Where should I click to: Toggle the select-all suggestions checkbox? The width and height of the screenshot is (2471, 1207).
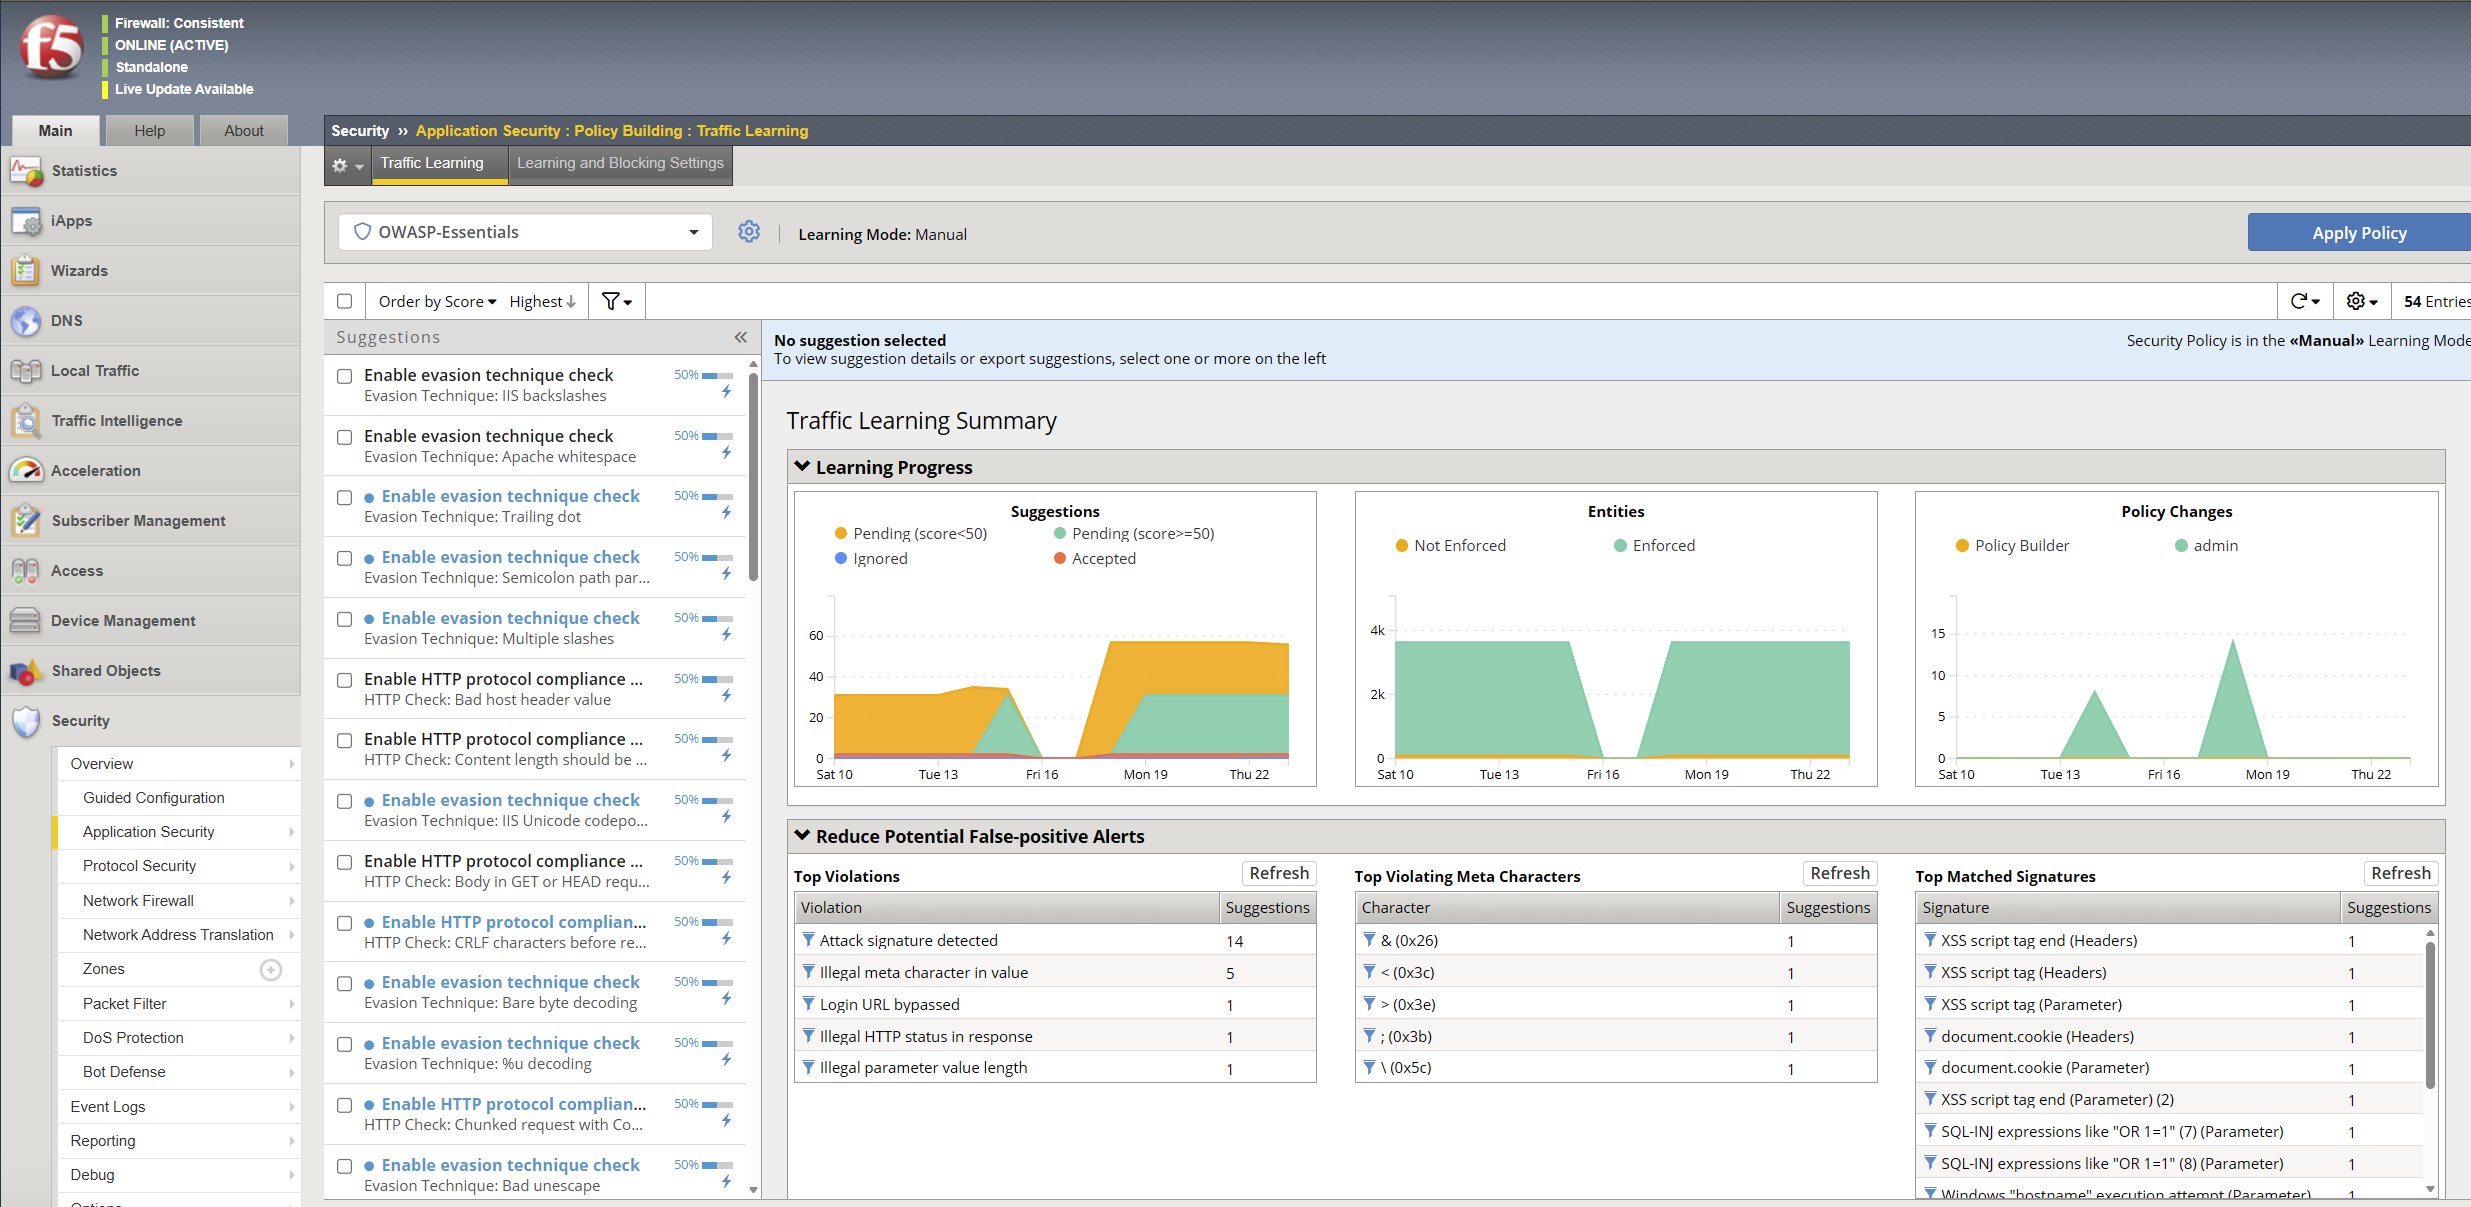click(x=345, y=301)
